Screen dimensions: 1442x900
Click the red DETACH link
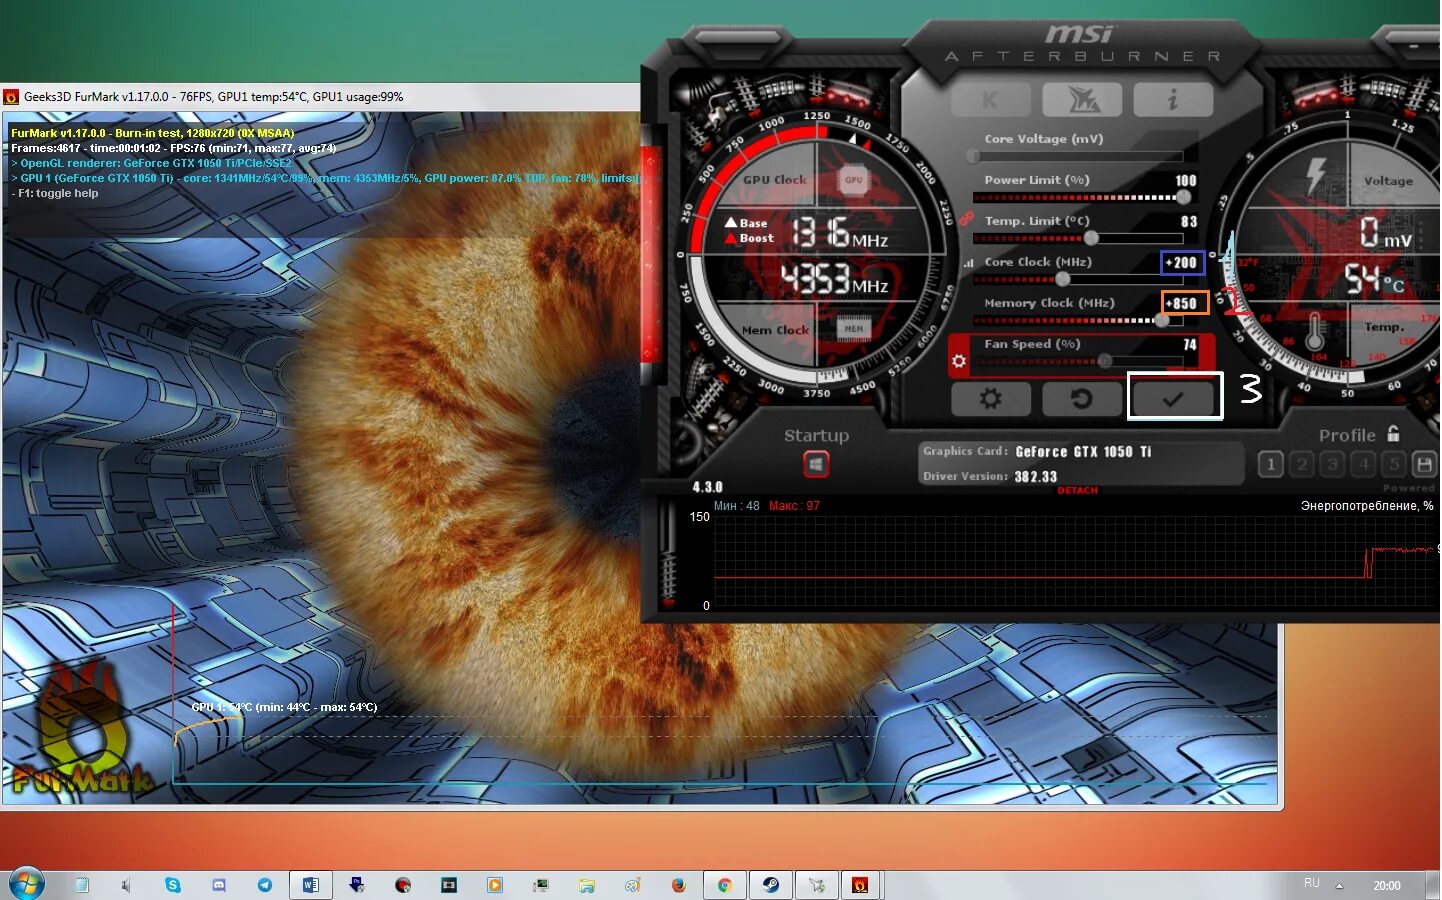(x=1077, y=490)
